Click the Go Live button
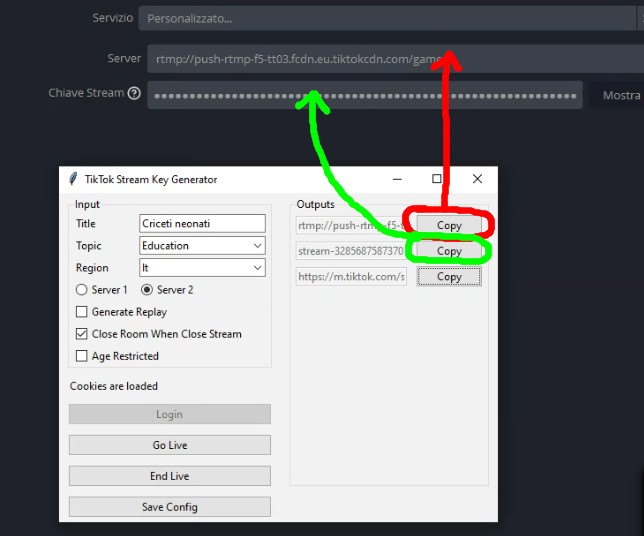This screenshot has height=536, width=644. coord(170,445)
